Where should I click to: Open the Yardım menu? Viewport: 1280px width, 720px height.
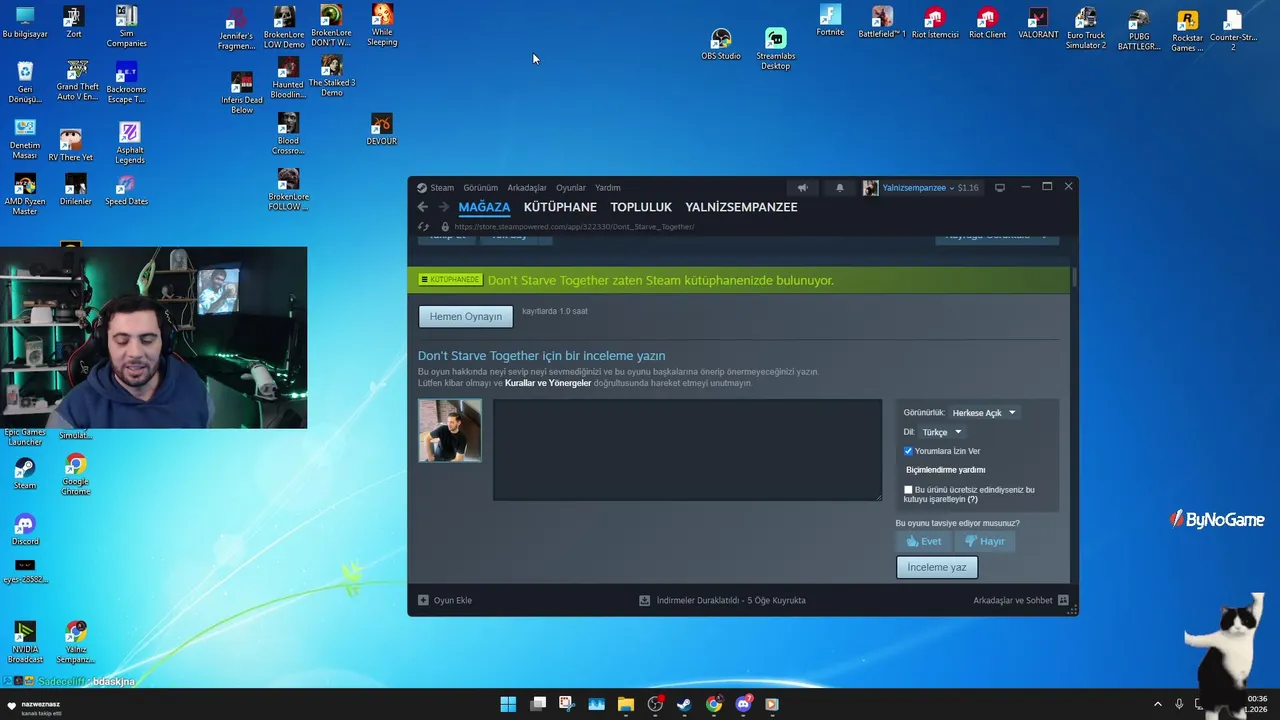click(608, 188)
